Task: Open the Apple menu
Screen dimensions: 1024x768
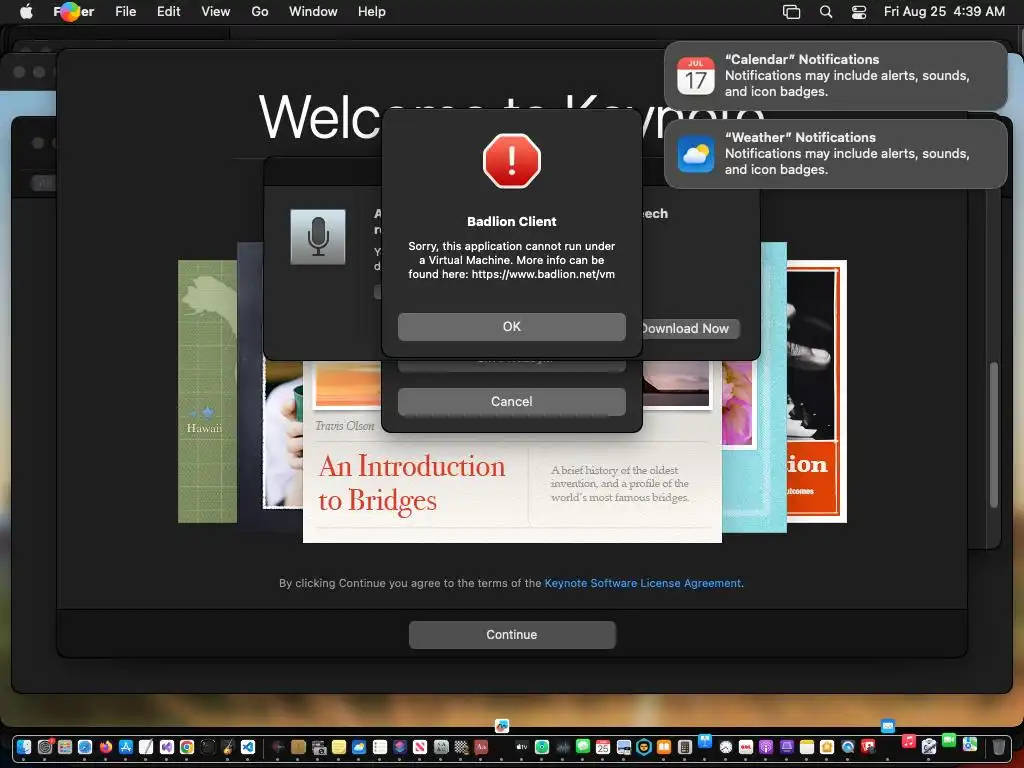Action: 26,12
